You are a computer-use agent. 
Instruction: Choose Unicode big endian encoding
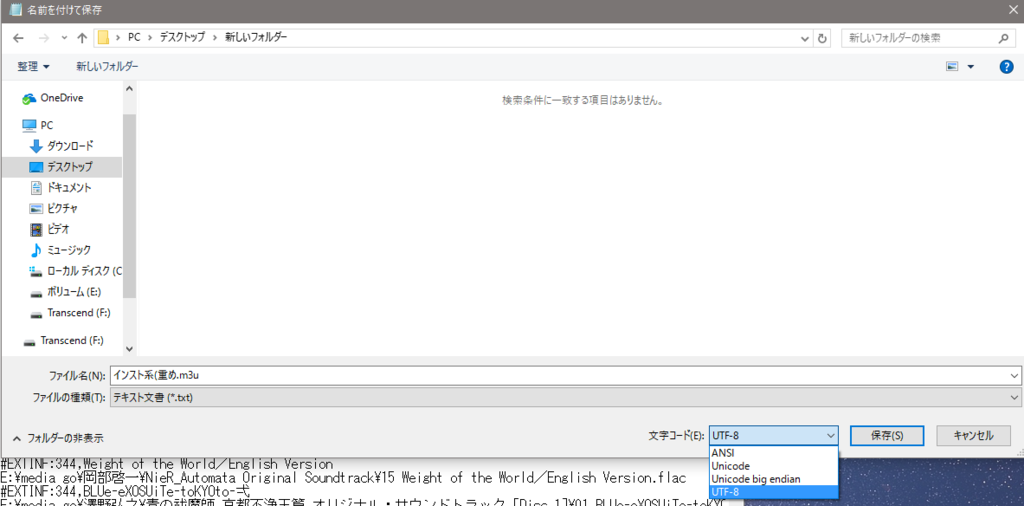[773, 479]
